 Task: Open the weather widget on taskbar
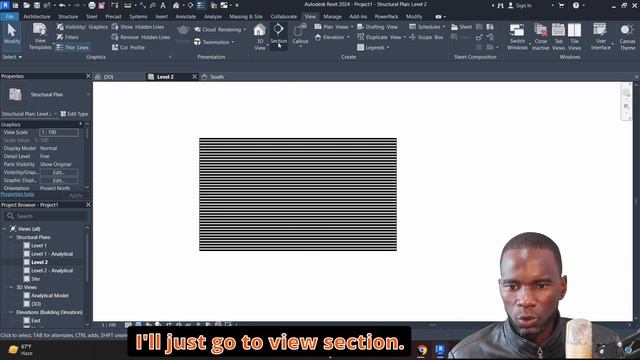click(x=20, y=350)
